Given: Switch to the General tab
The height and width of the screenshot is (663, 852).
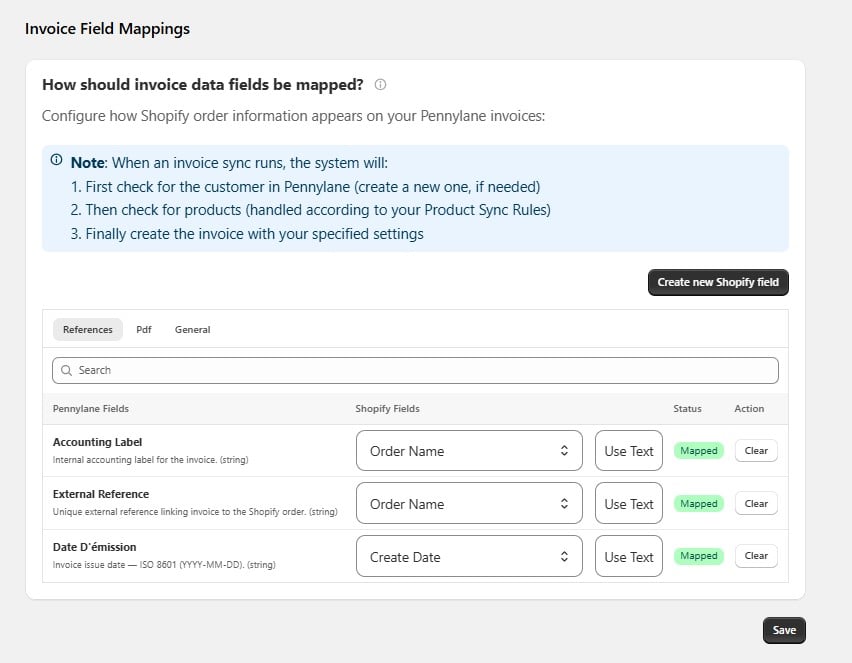Looking at the screenshot, I should pos(192,330).
